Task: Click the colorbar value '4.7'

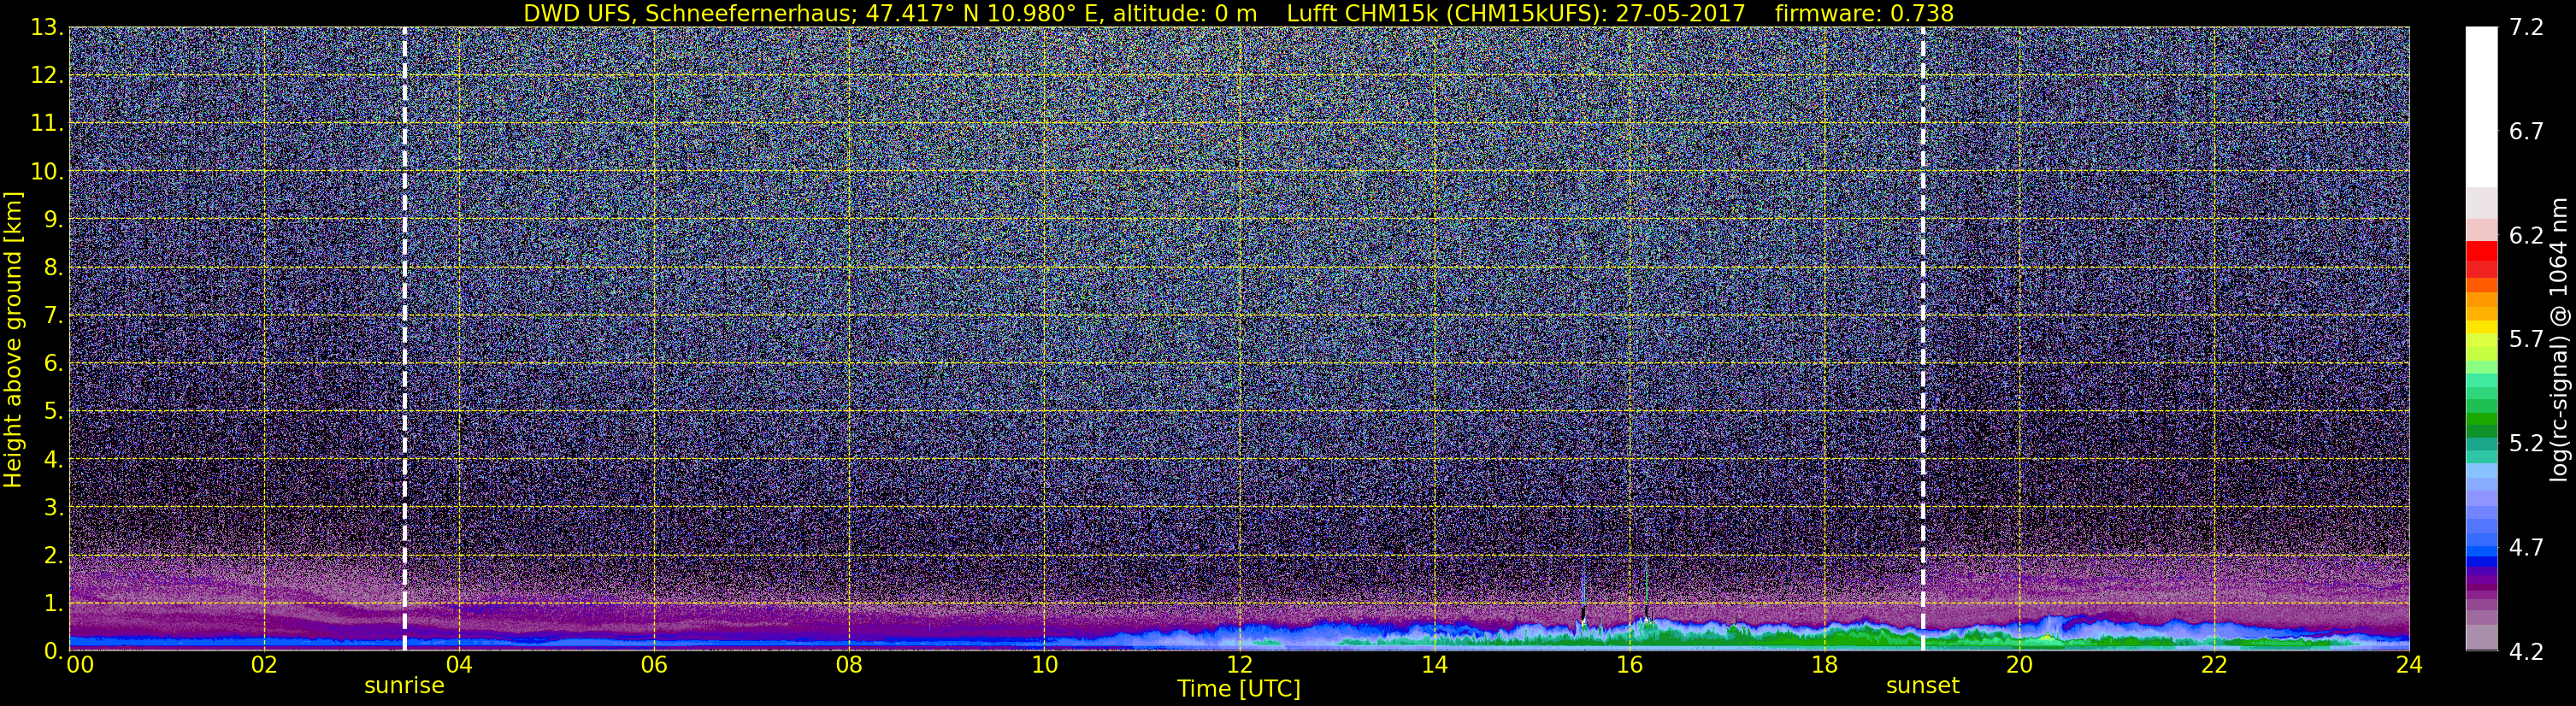Action: (x=2526, y=548)
